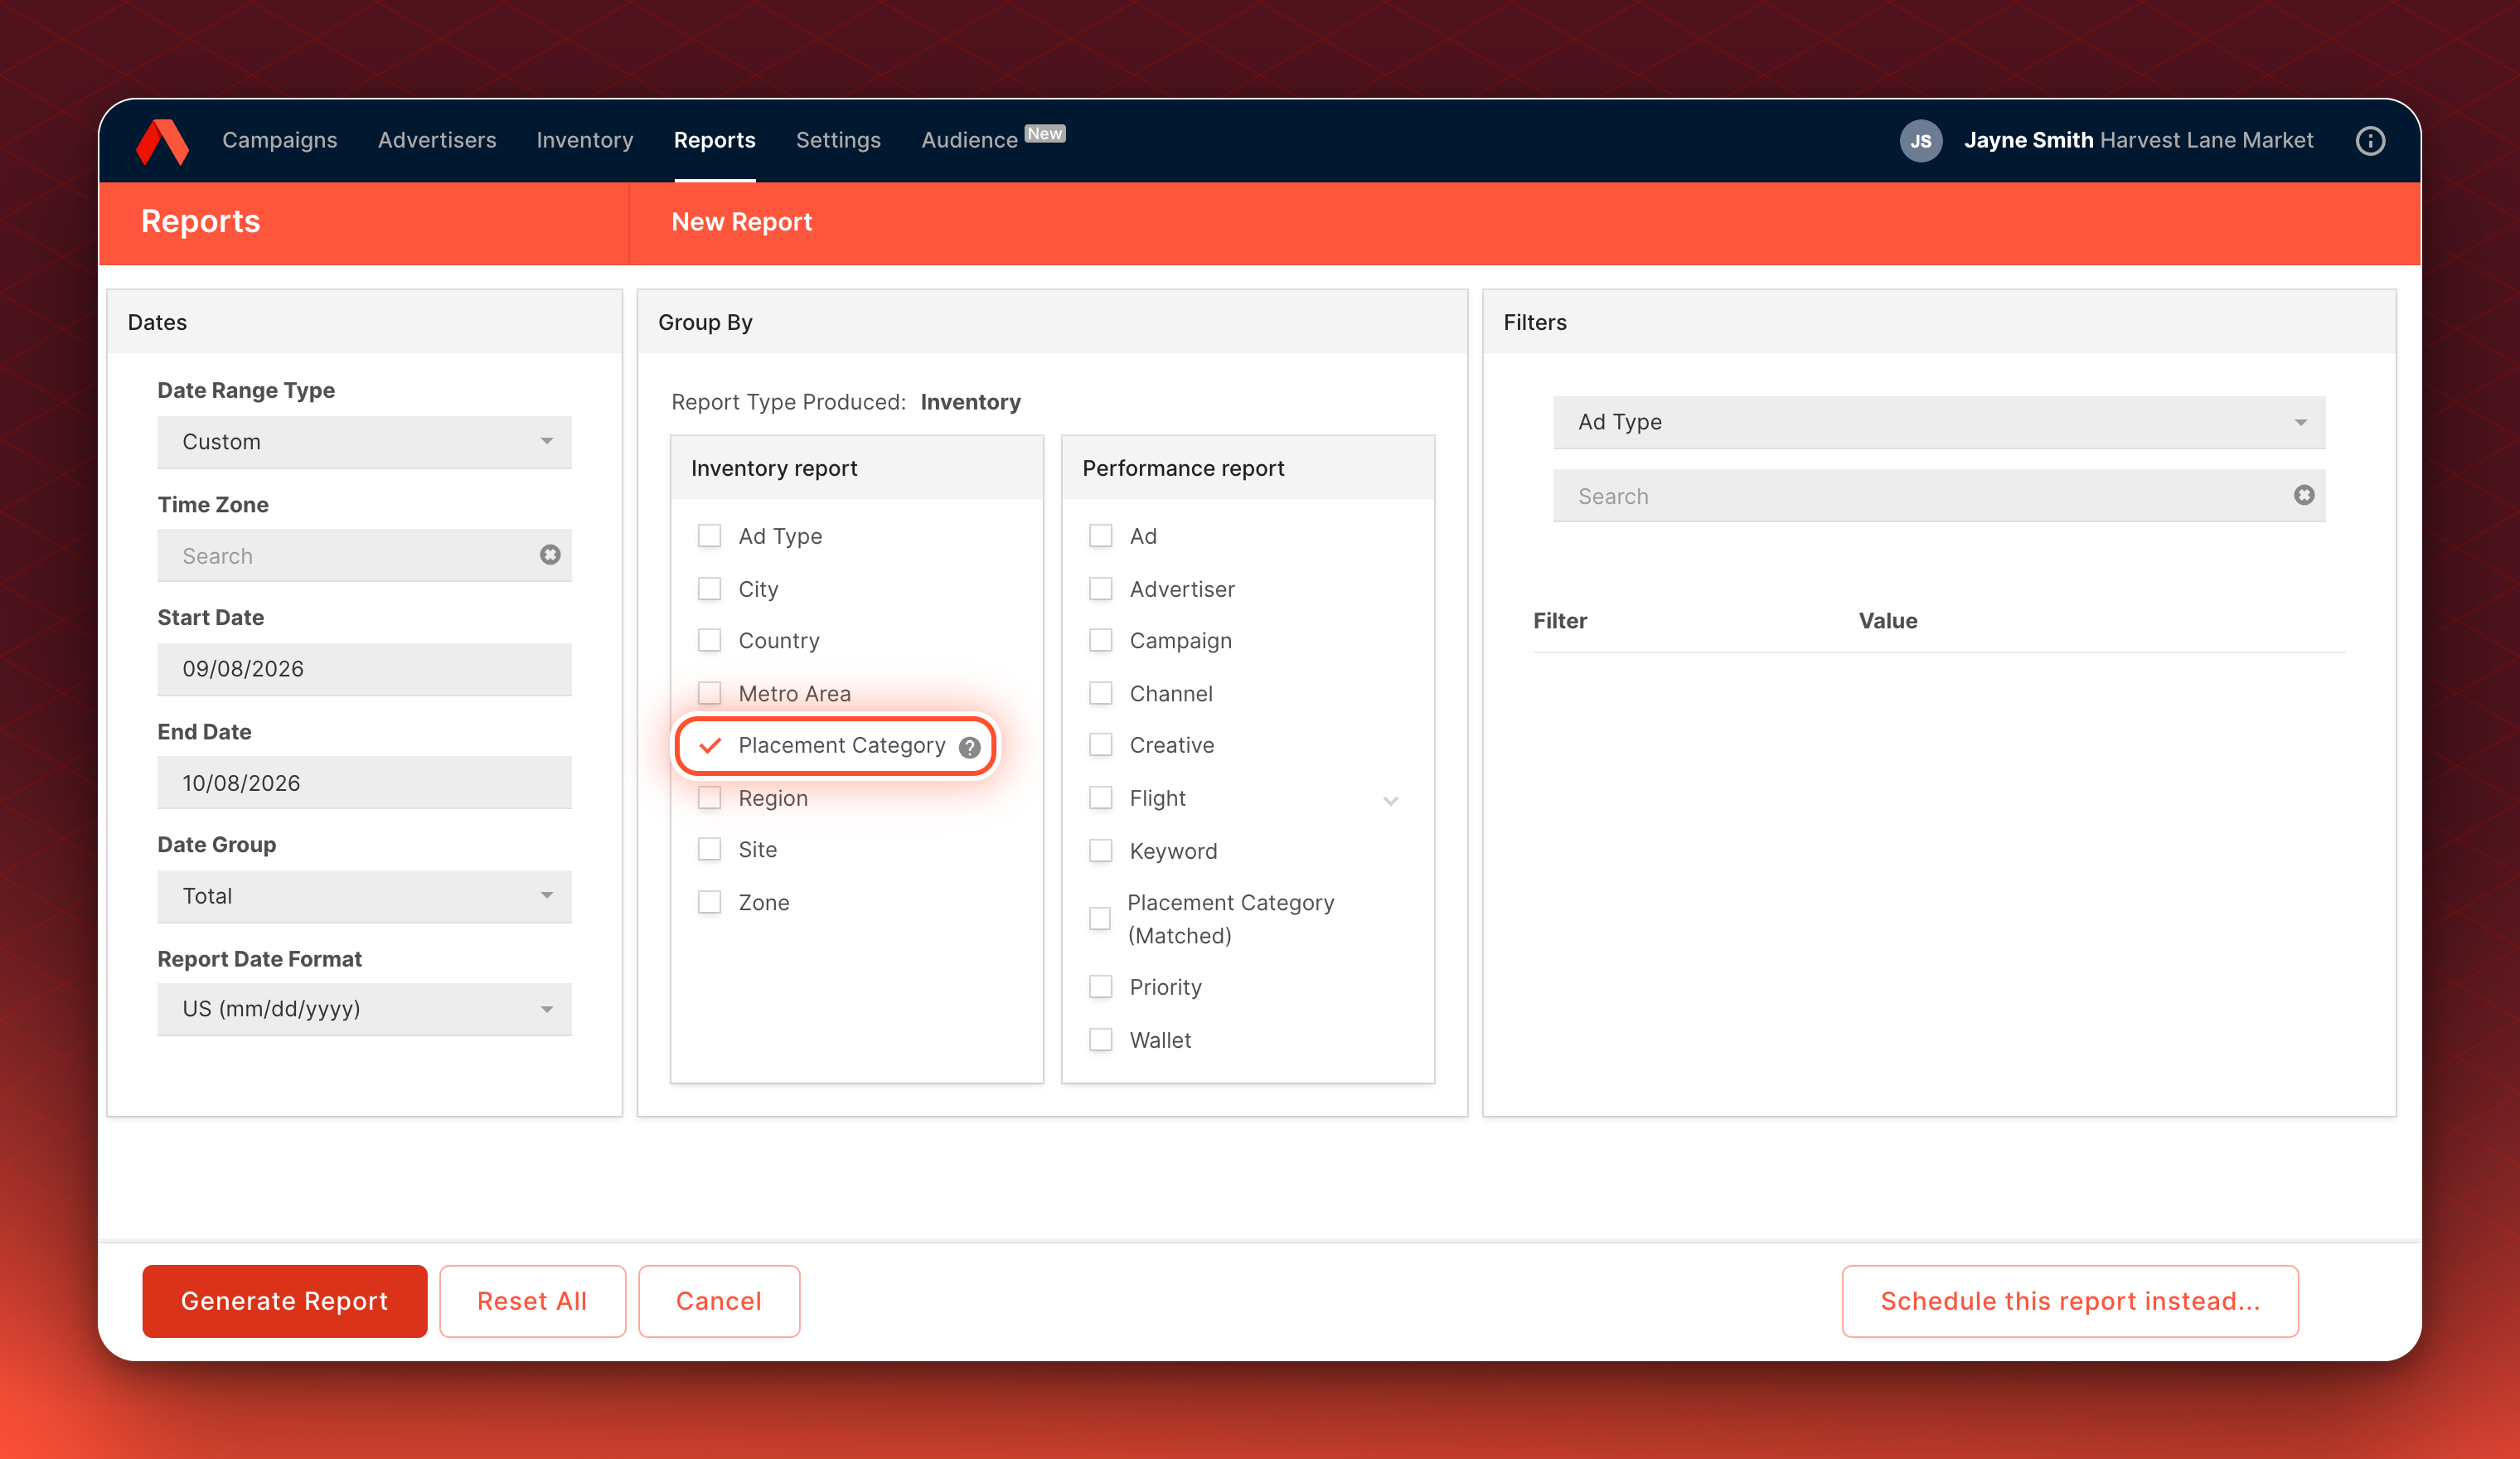The height and width of the screenshot is (1459, 2520).
Task: Open the Date Group dropdown
Action: pyautogui.click(x=364, y=896)
